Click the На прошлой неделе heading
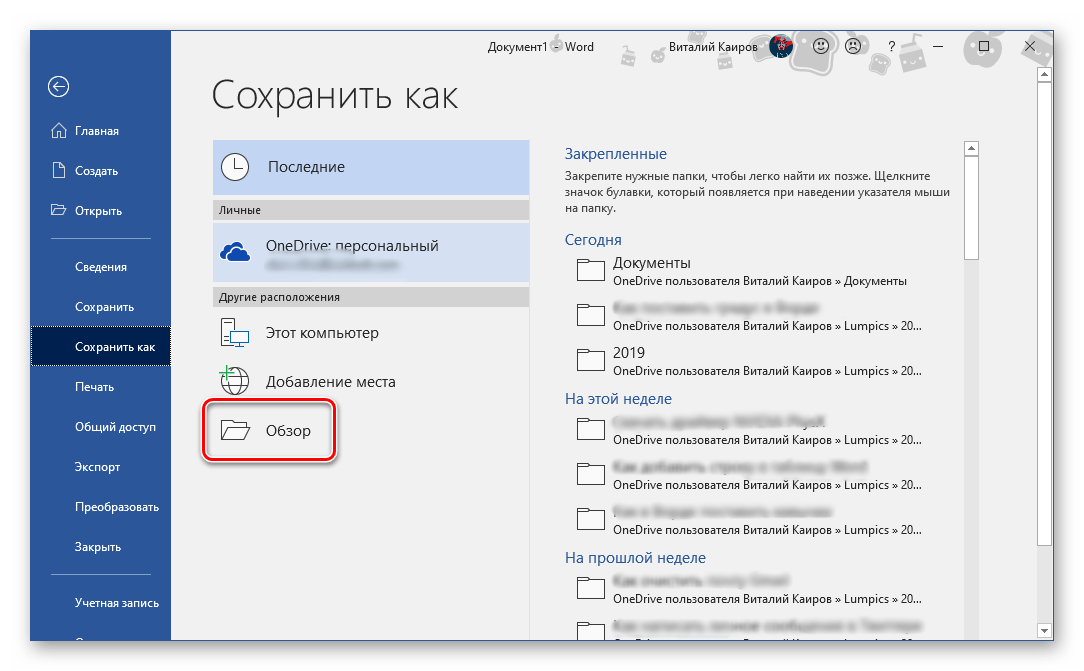This screenshot has height=671, width=1084. (x=635, y=558)
